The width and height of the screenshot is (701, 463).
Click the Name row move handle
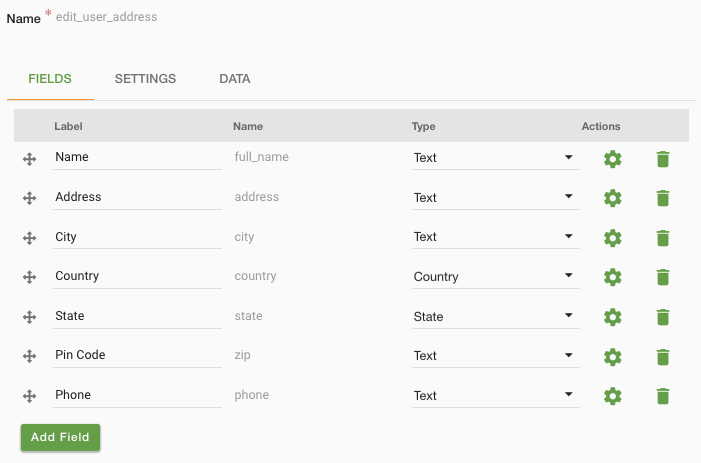tap(30, 159)
